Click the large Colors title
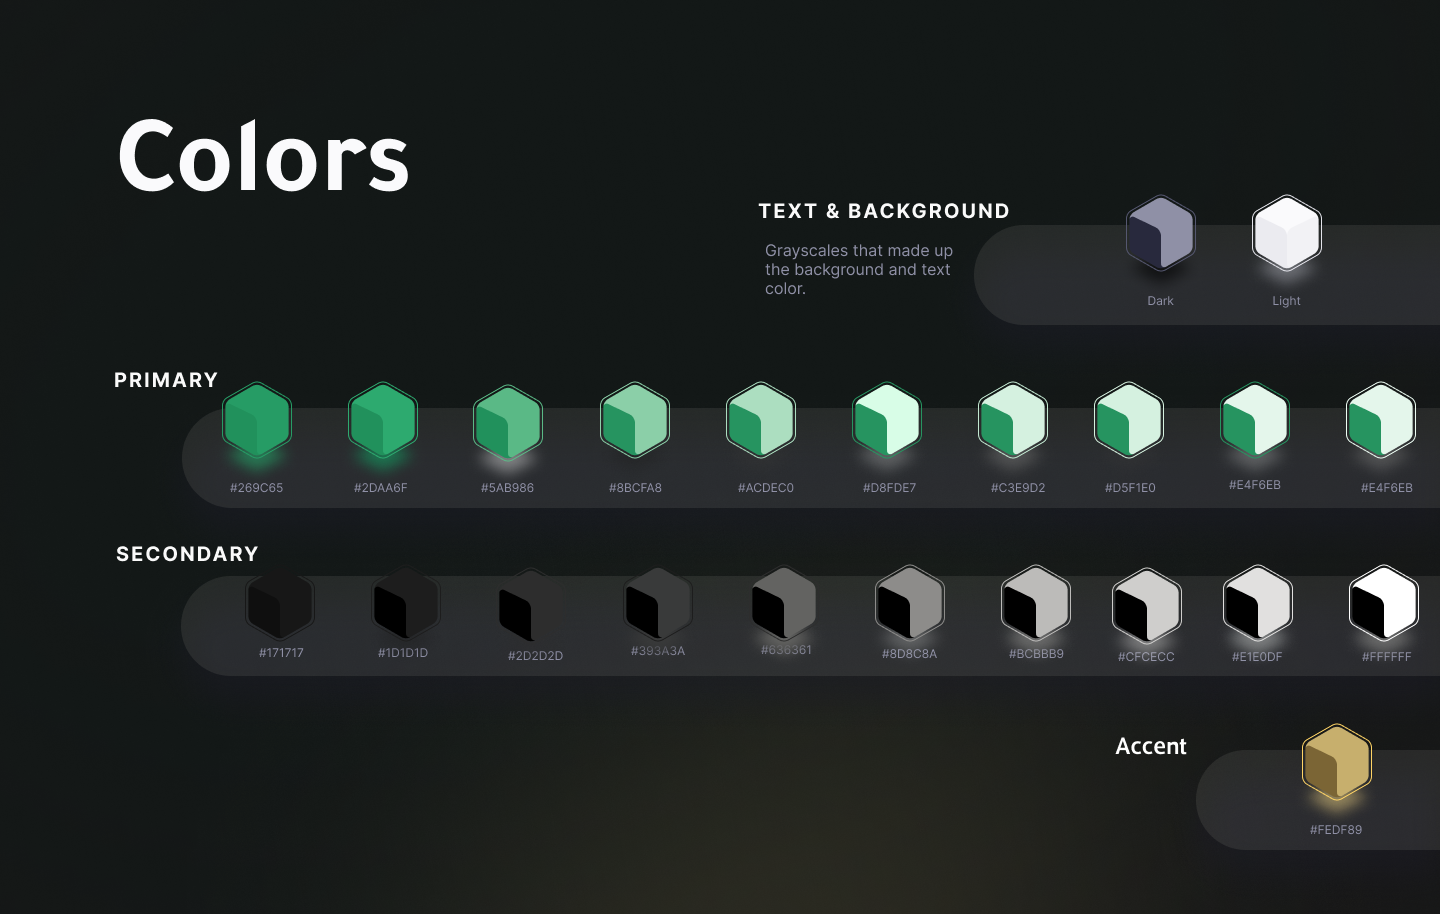This screenshot has height=914, width=1440. (x=264, y=156)
